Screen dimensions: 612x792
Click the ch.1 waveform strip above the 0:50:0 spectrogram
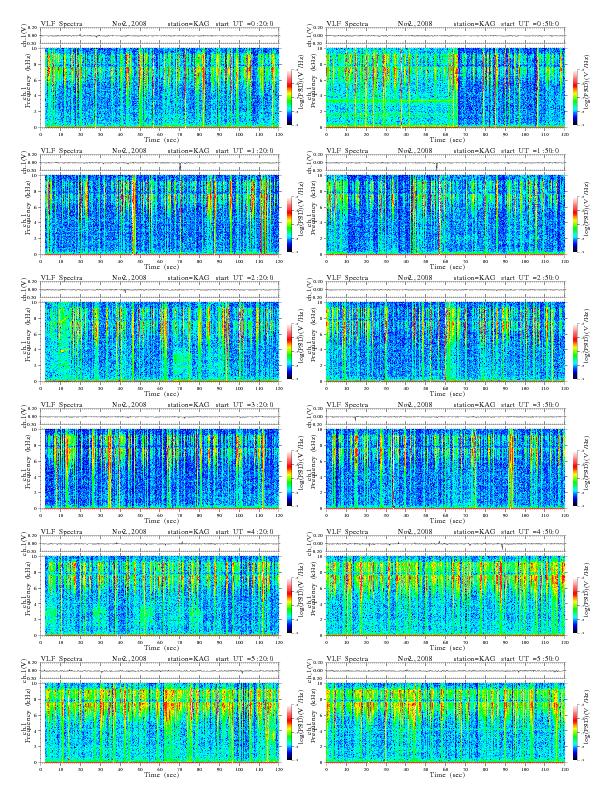tap(445, 36)
